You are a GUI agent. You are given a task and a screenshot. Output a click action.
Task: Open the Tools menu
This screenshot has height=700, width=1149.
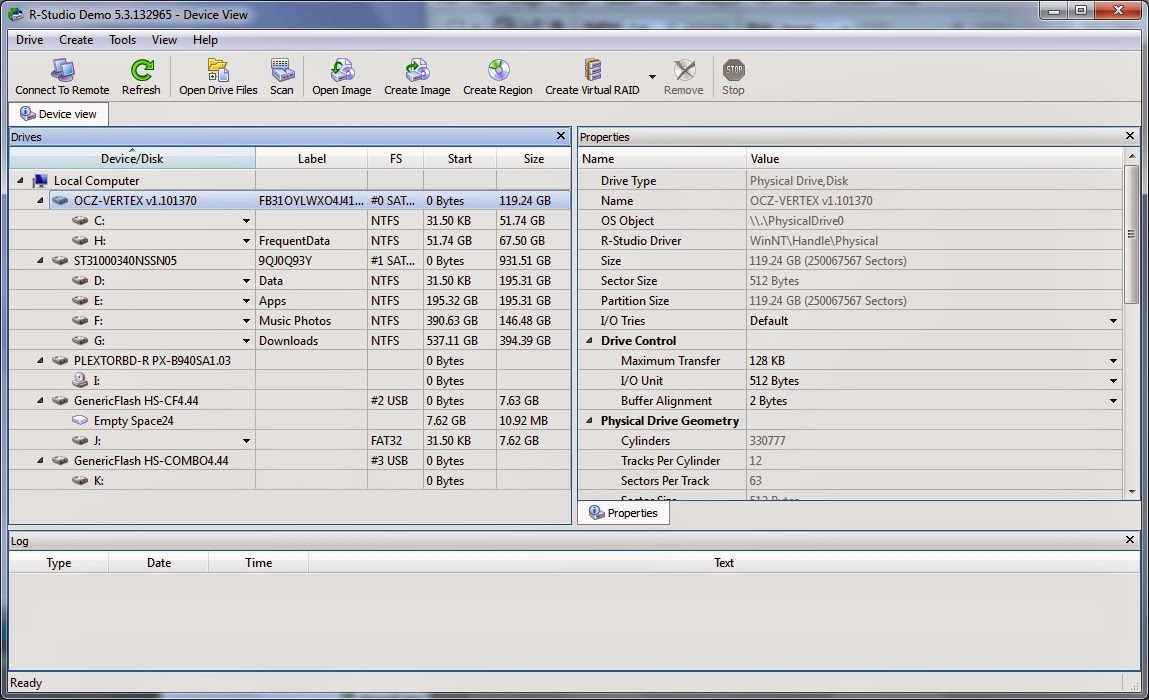click(x=122, y=40)
